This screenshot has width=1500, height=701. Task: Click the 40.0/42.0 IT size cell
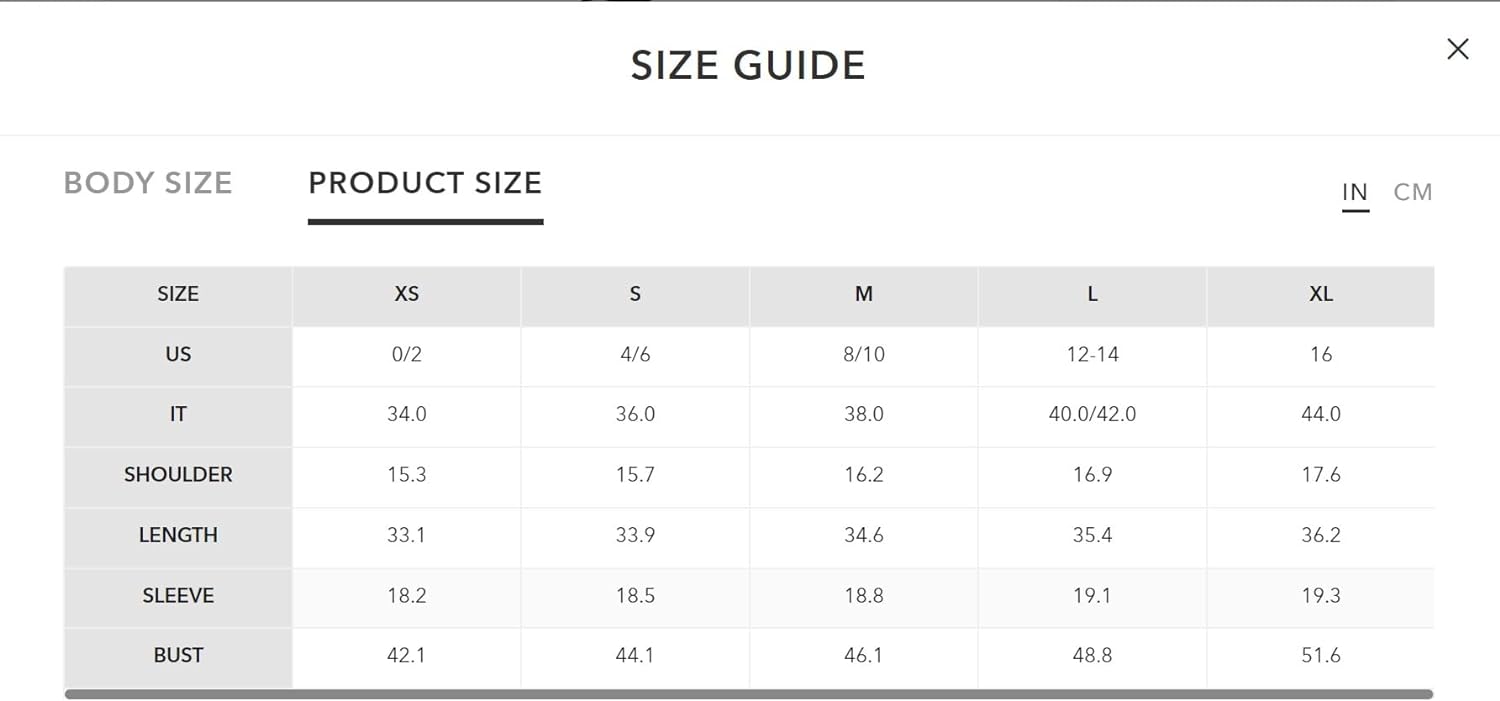click(x=1092, y=415)
